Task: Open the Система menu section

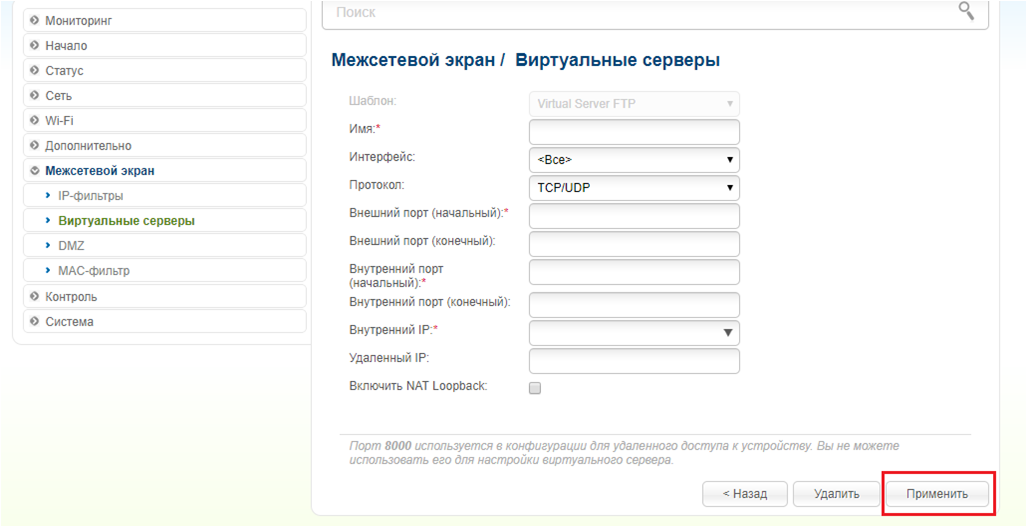Action: (x=69, y=322)
